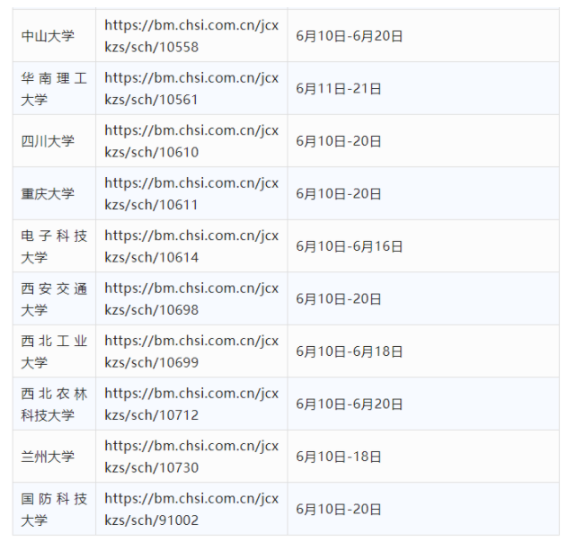This screenshot has height=542, width=568.
Task: Click the date 6月10日-18日 for 兰州大学
Action: coord(338,456)
